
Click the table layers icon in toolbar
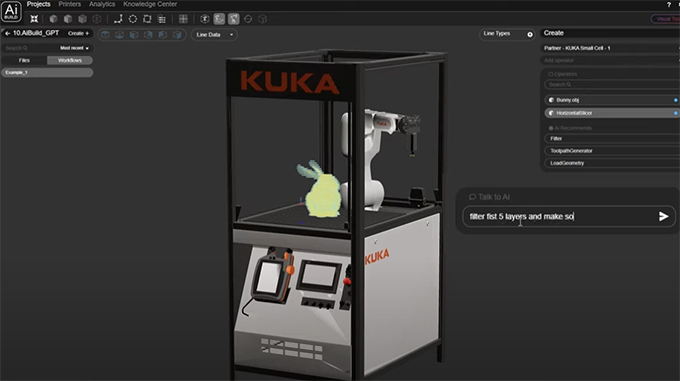(162, 19)
